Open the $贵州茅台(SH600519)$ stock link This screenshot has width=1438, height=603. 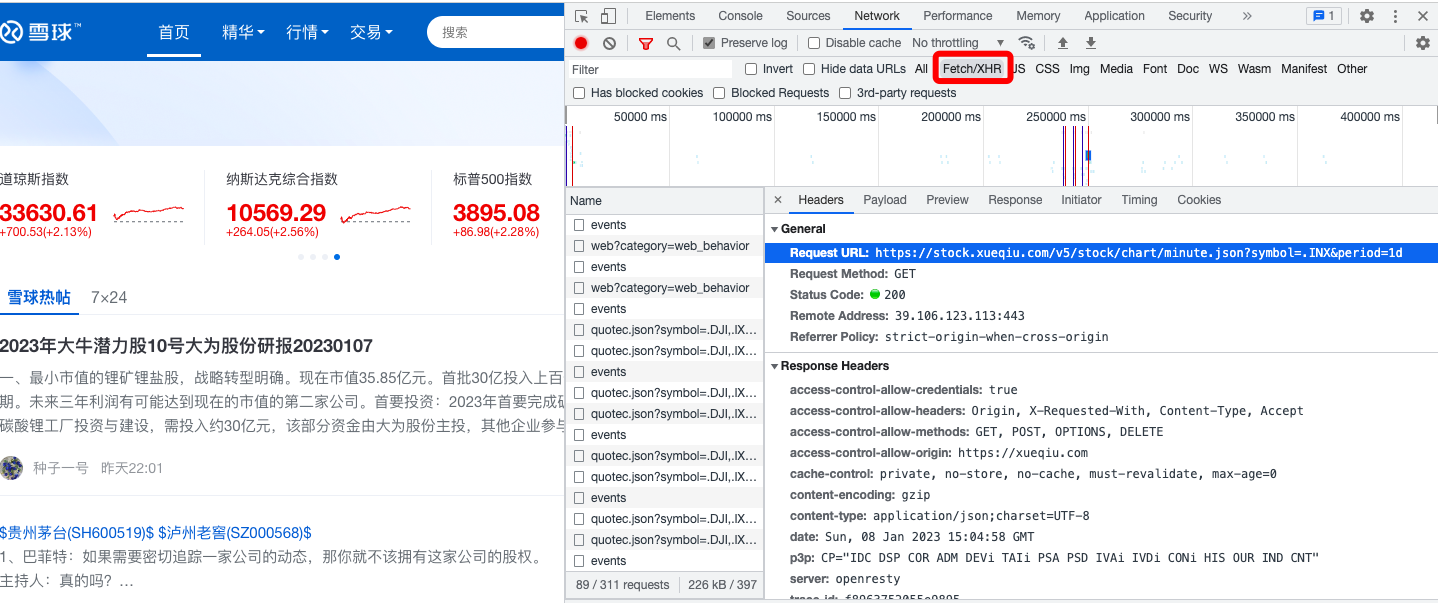tap(77, 533)
